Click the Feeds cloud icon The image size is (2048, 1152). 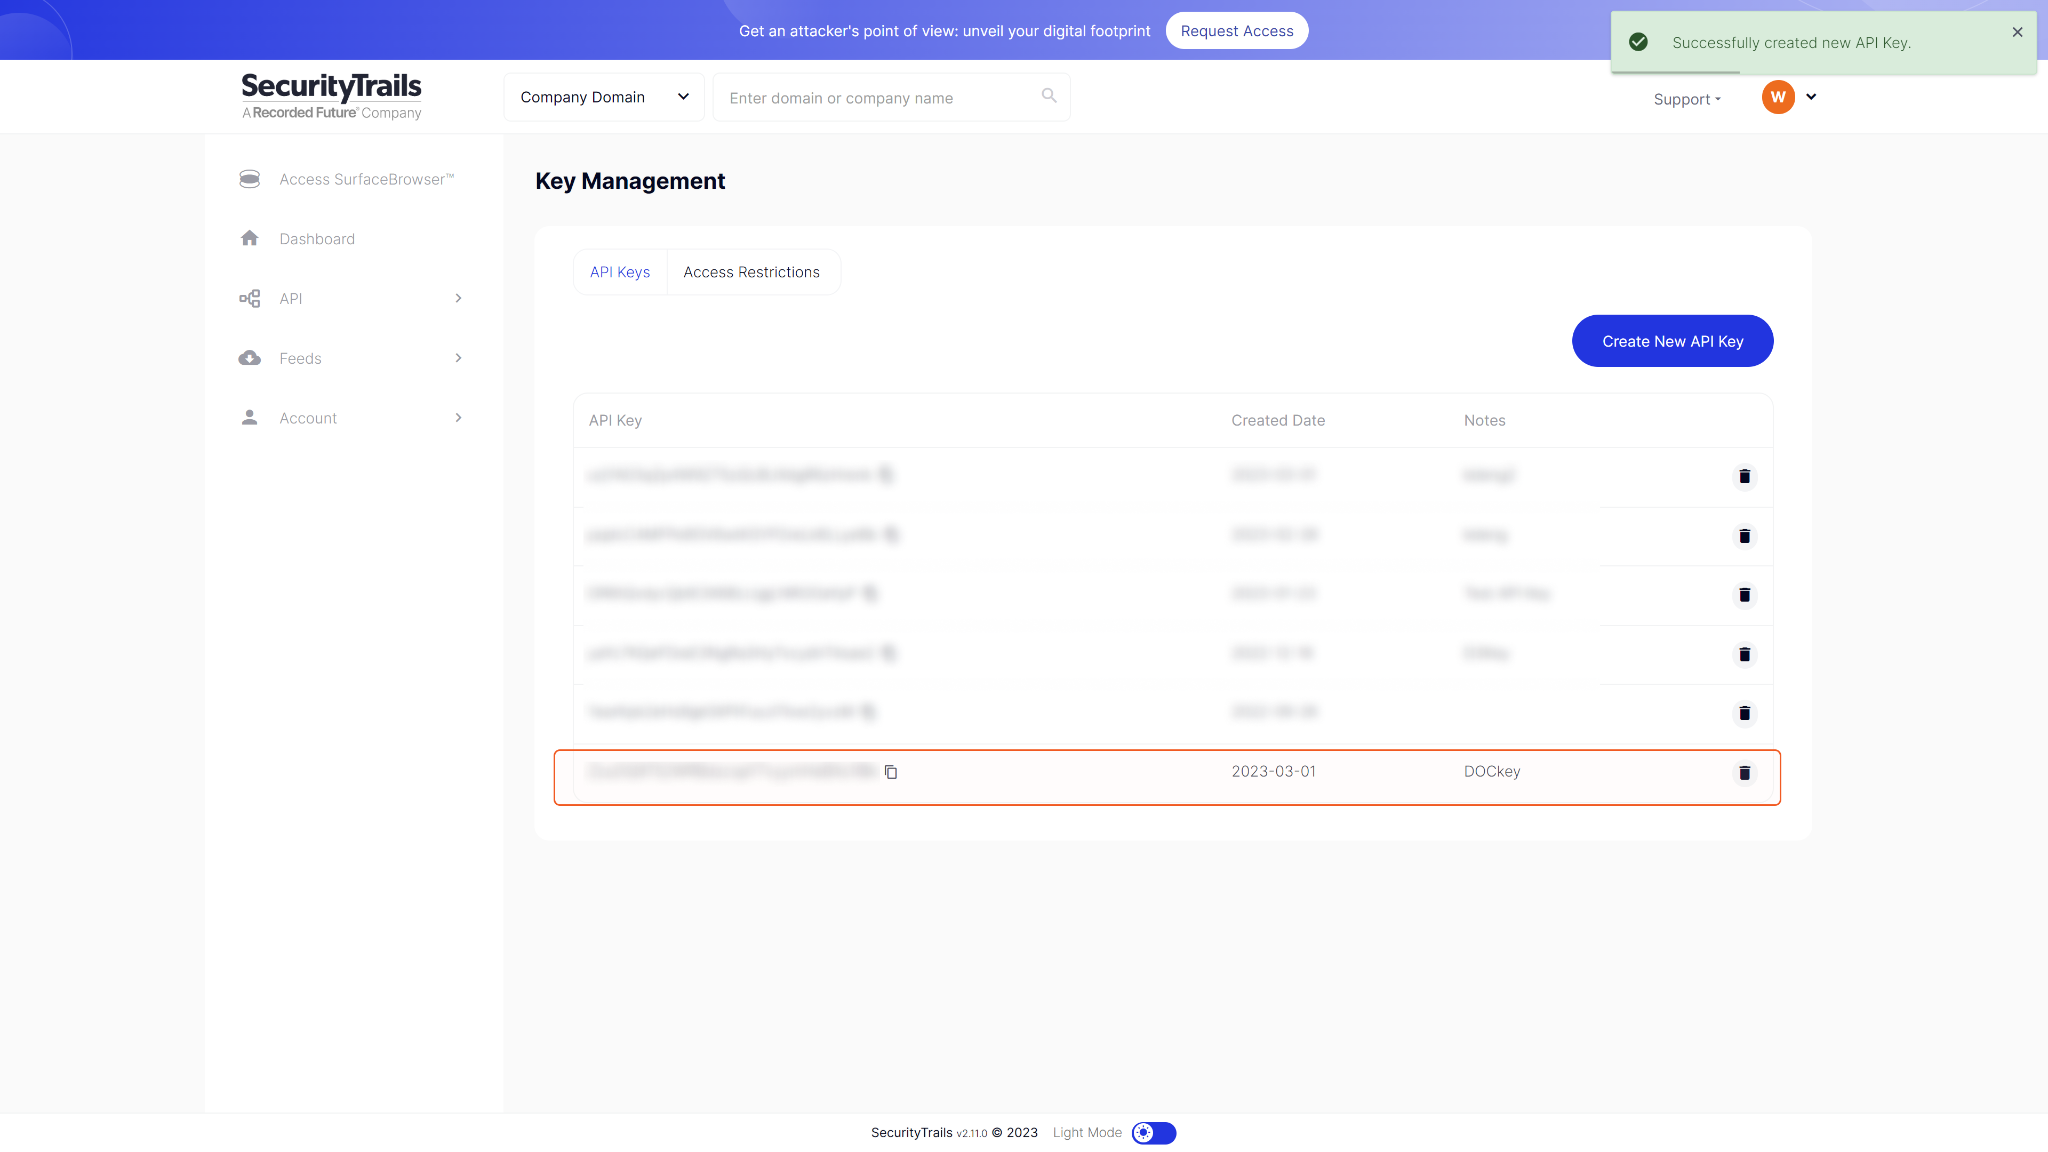coord(250,358)
